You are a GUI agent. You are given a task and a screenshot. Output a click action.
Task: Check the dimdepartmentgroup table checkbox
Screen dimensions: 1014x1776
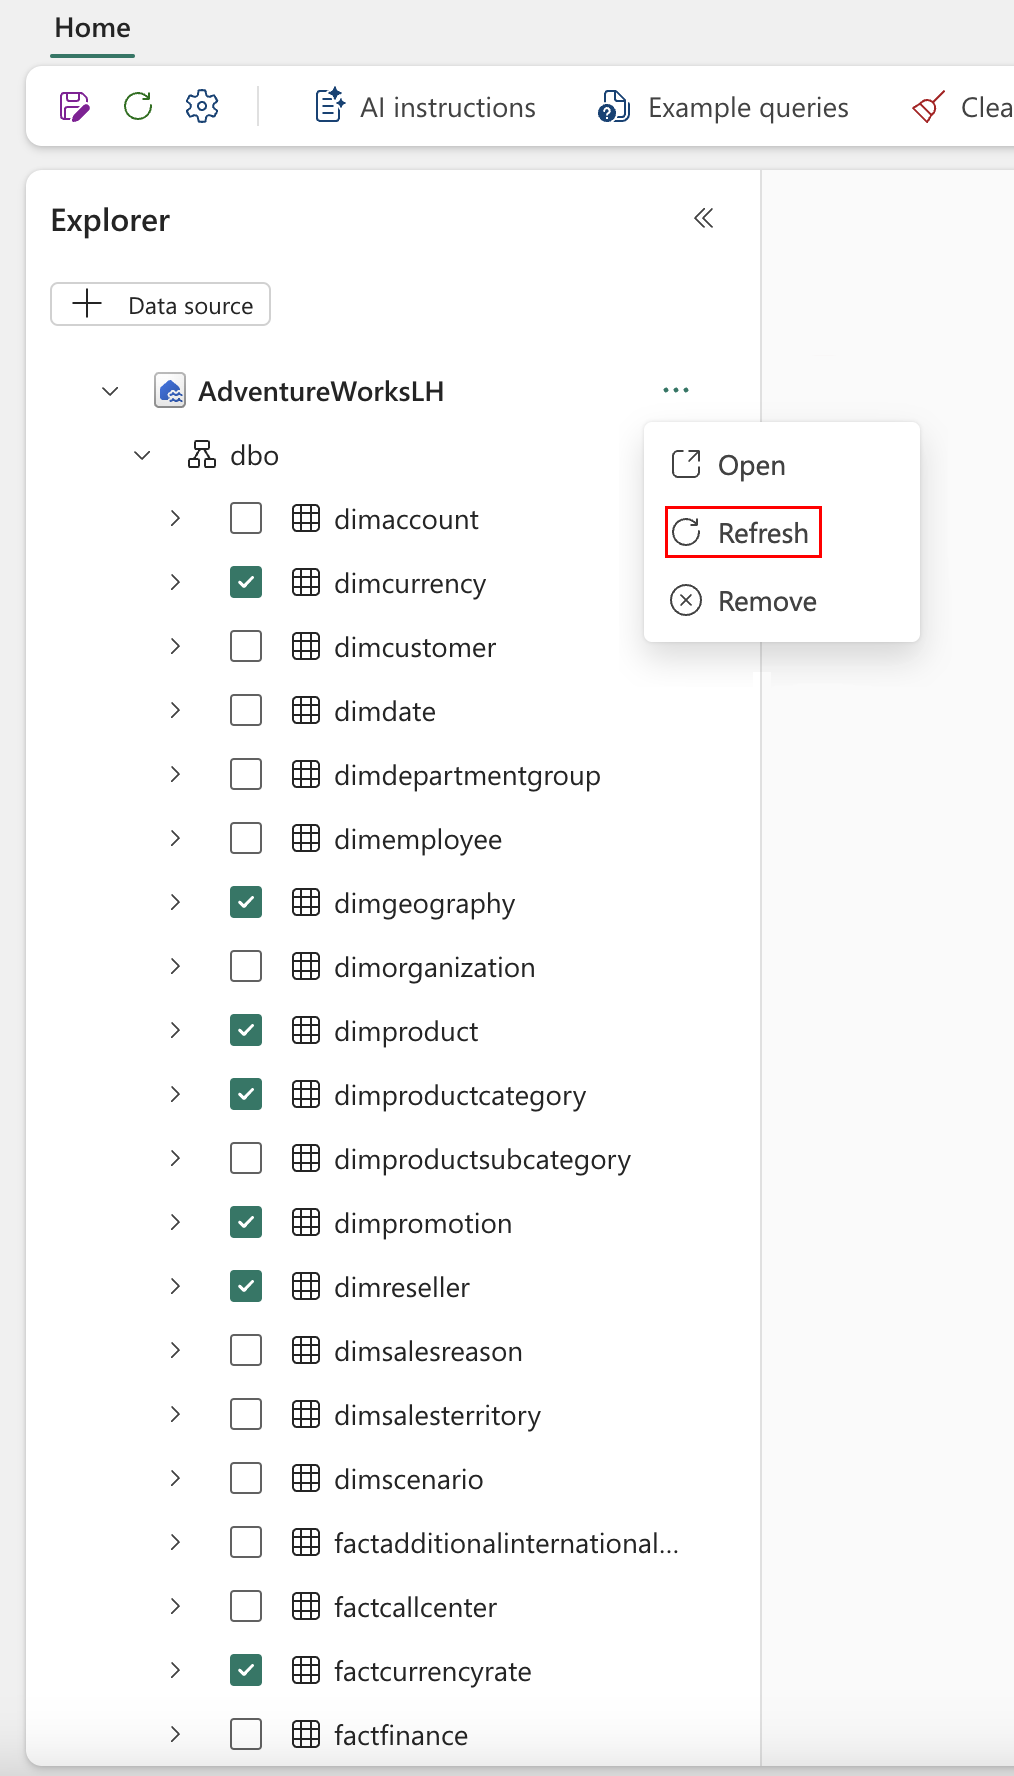(x=246, y=775)
